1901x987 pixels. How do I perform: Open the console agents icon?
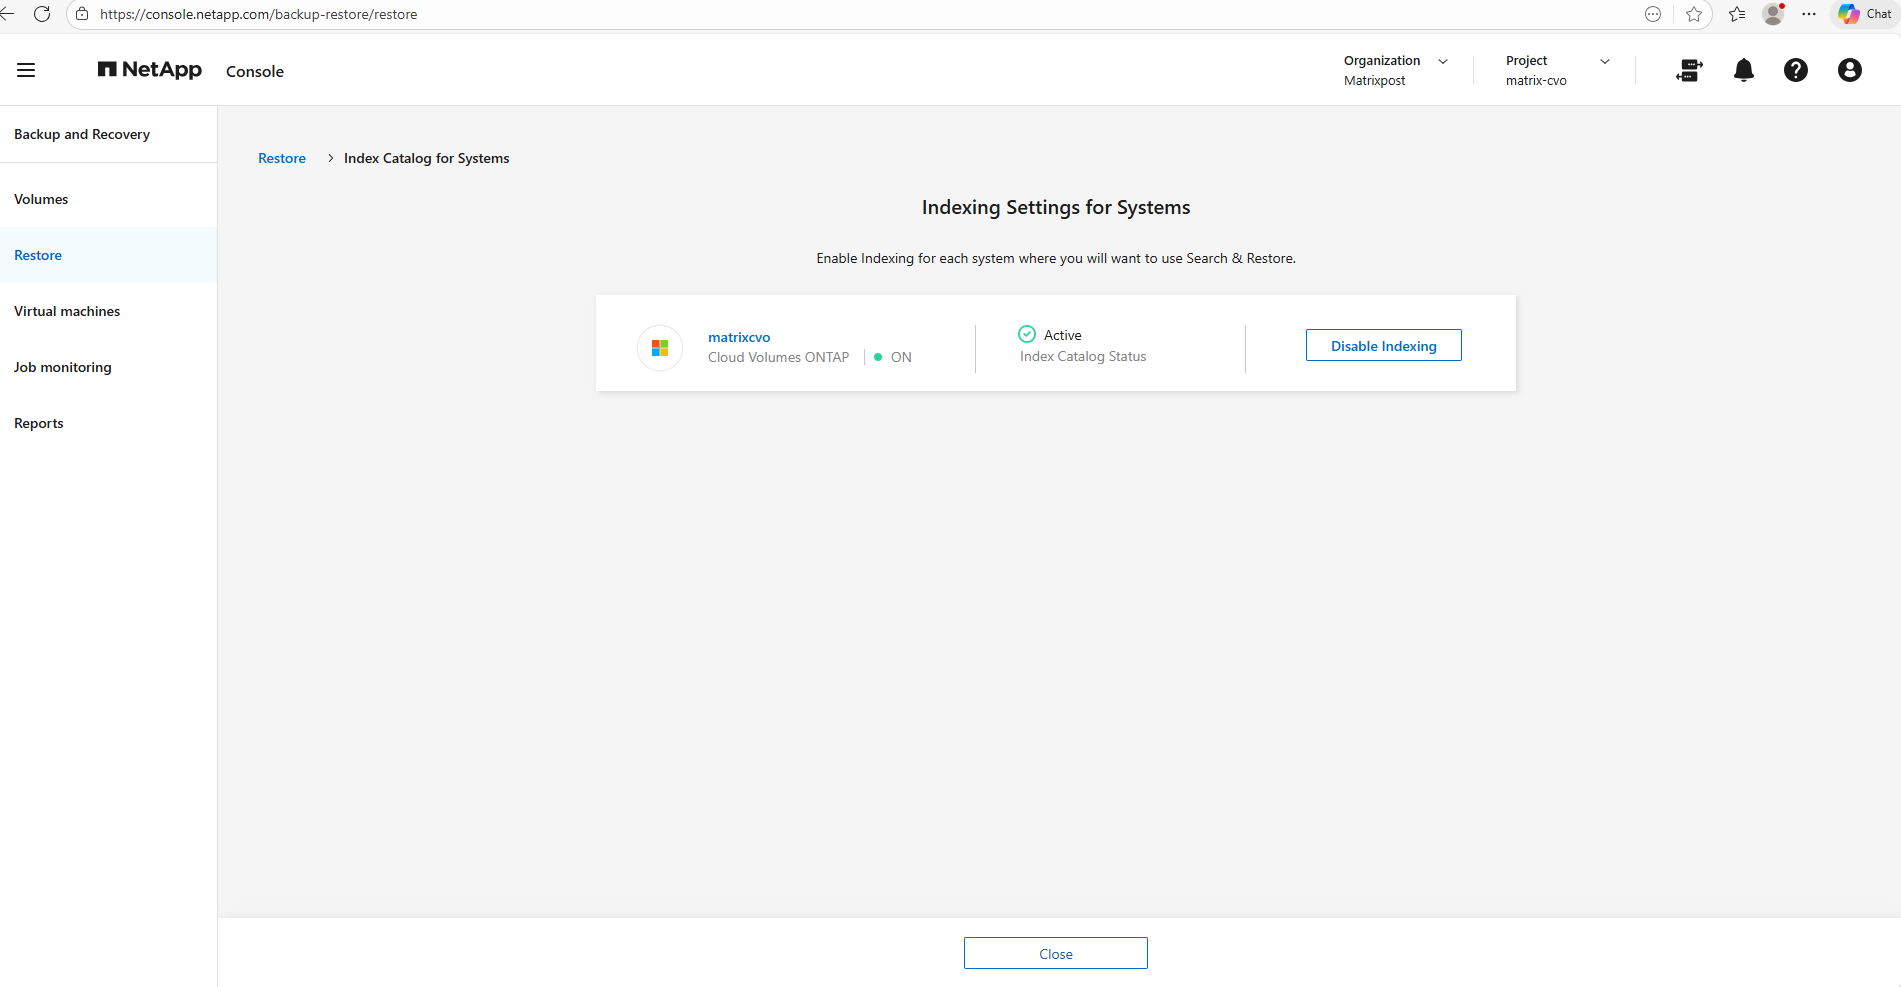[1689, 70]
